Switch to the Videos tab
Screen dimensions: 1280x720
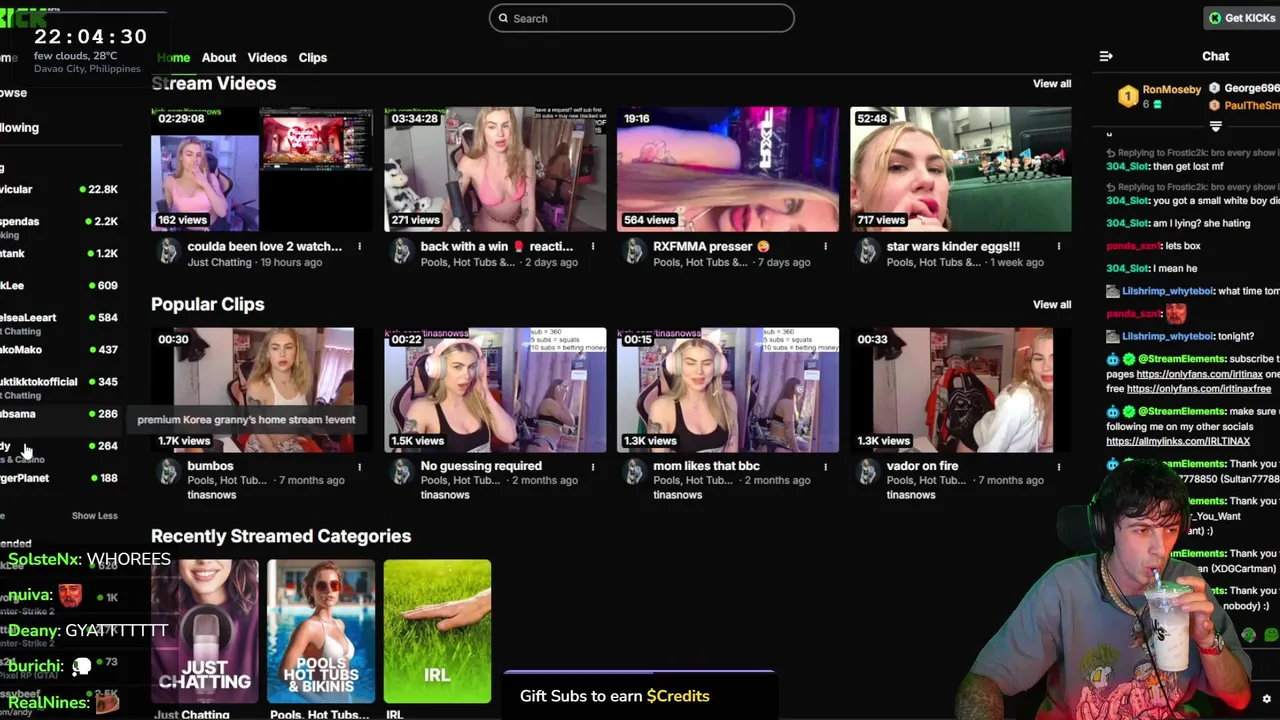point(267,58)
